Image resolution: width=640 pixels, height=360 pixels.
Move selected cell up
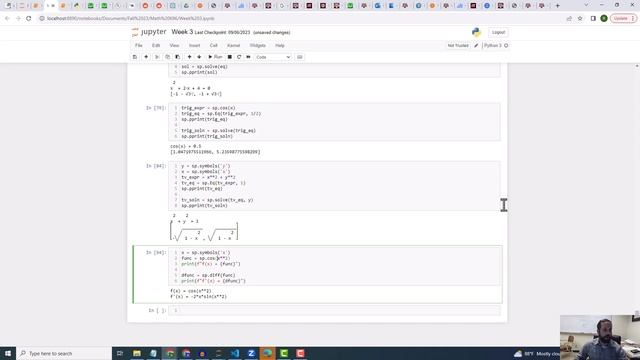pyautogui.click(x=189, y=57)
